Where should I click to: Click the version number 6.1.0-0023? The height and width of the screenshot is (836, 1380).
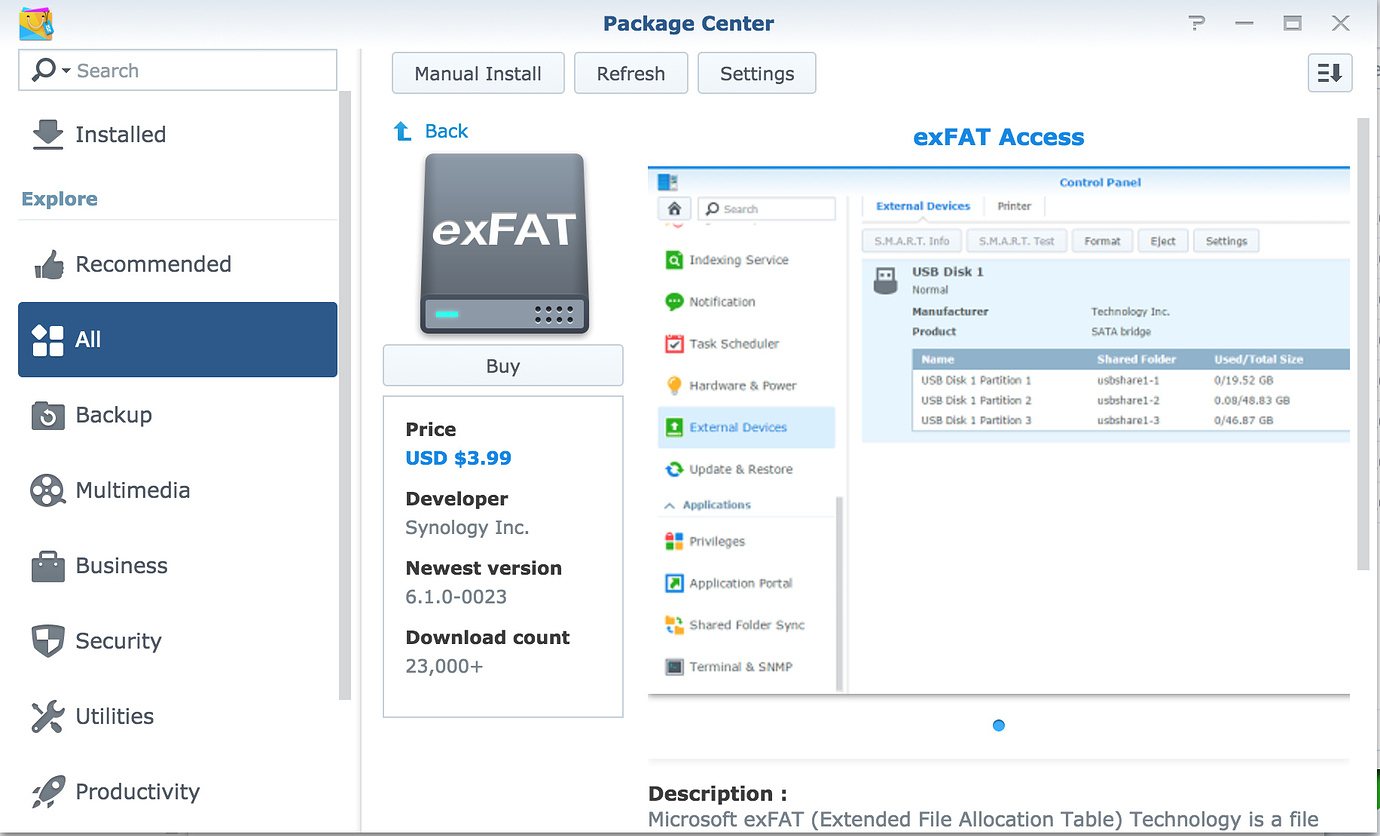tap(456, 597)
